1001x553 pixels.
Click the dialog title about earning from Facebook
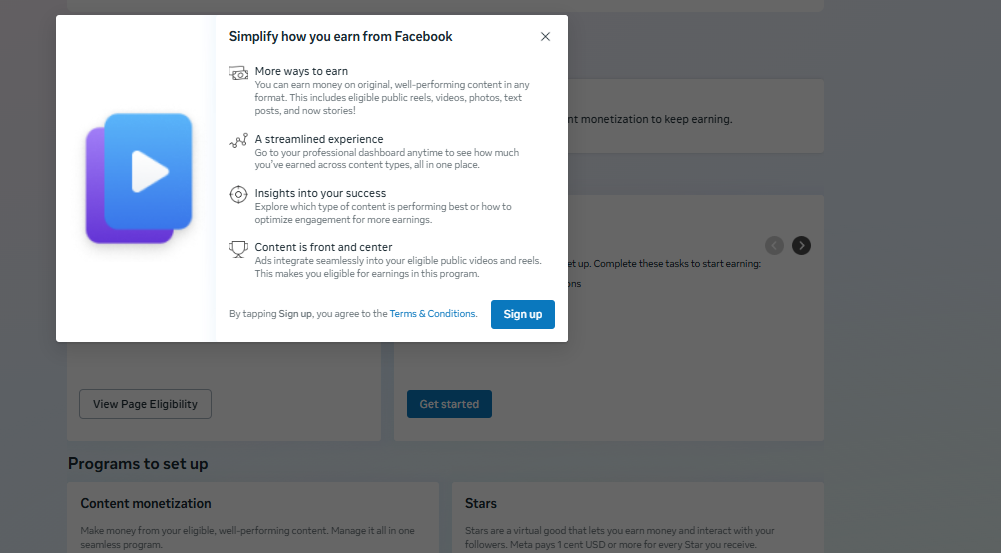pos(340,37)
